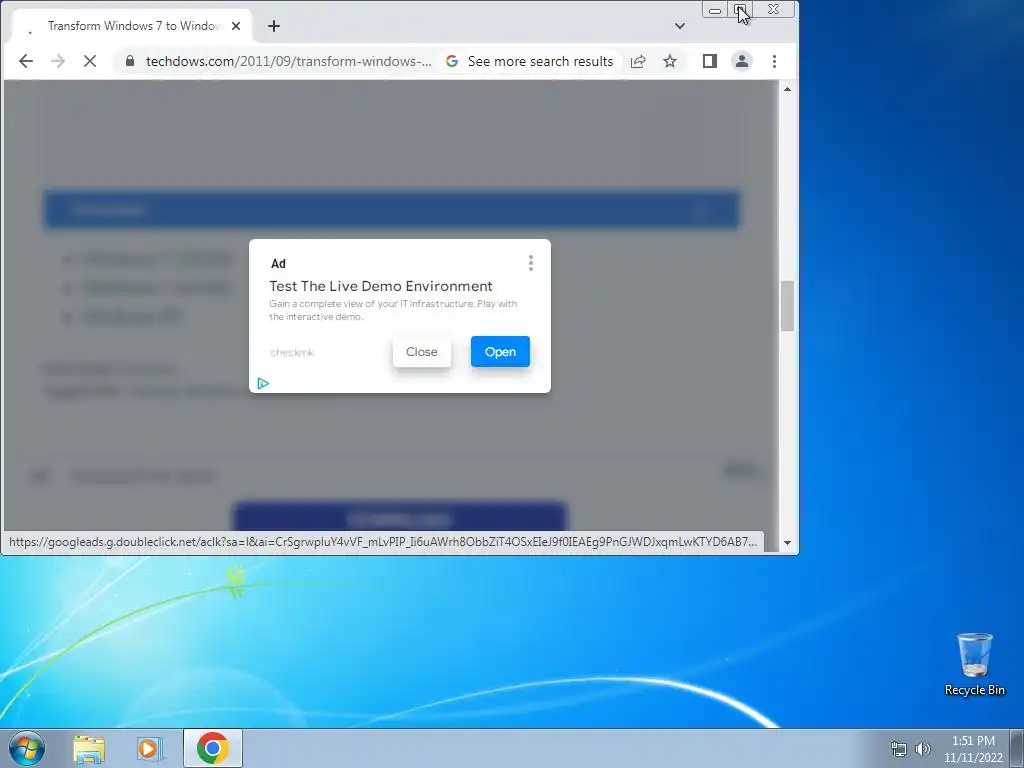Click the Show desktop button

pyautogui.click(x=1017, y=748)
